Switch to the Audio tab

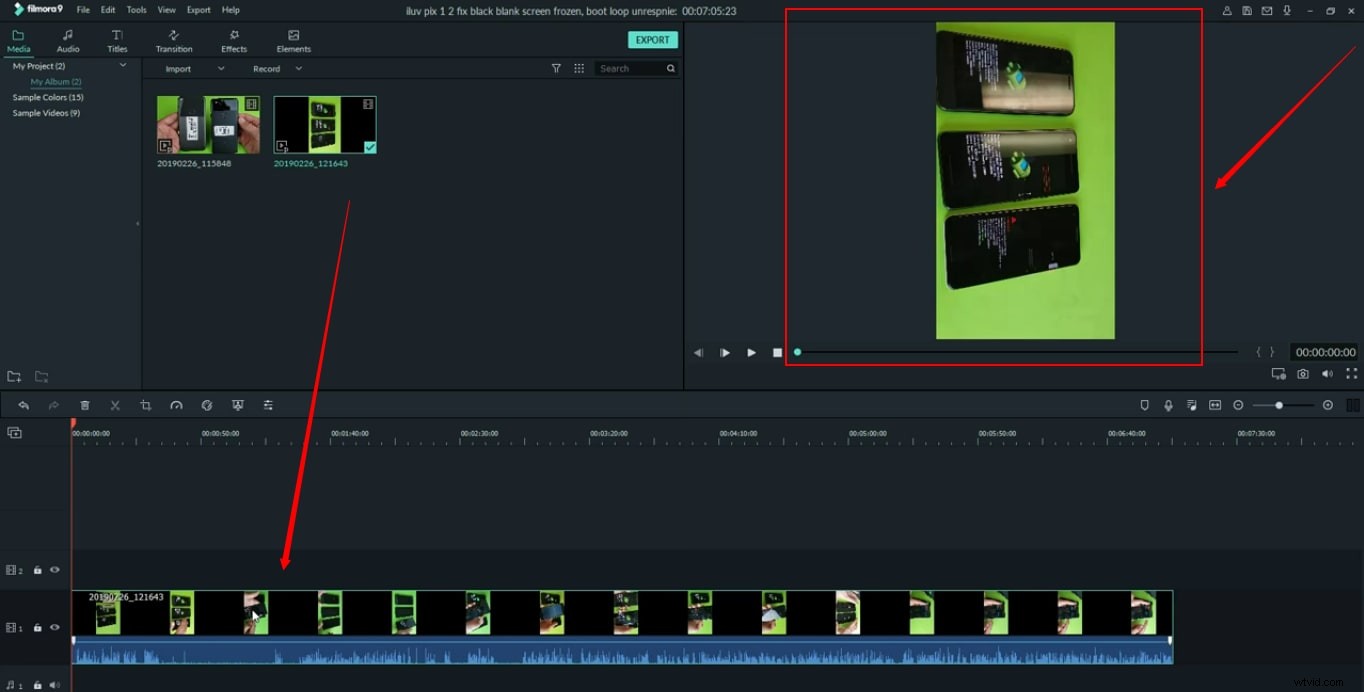pos(67,40)
